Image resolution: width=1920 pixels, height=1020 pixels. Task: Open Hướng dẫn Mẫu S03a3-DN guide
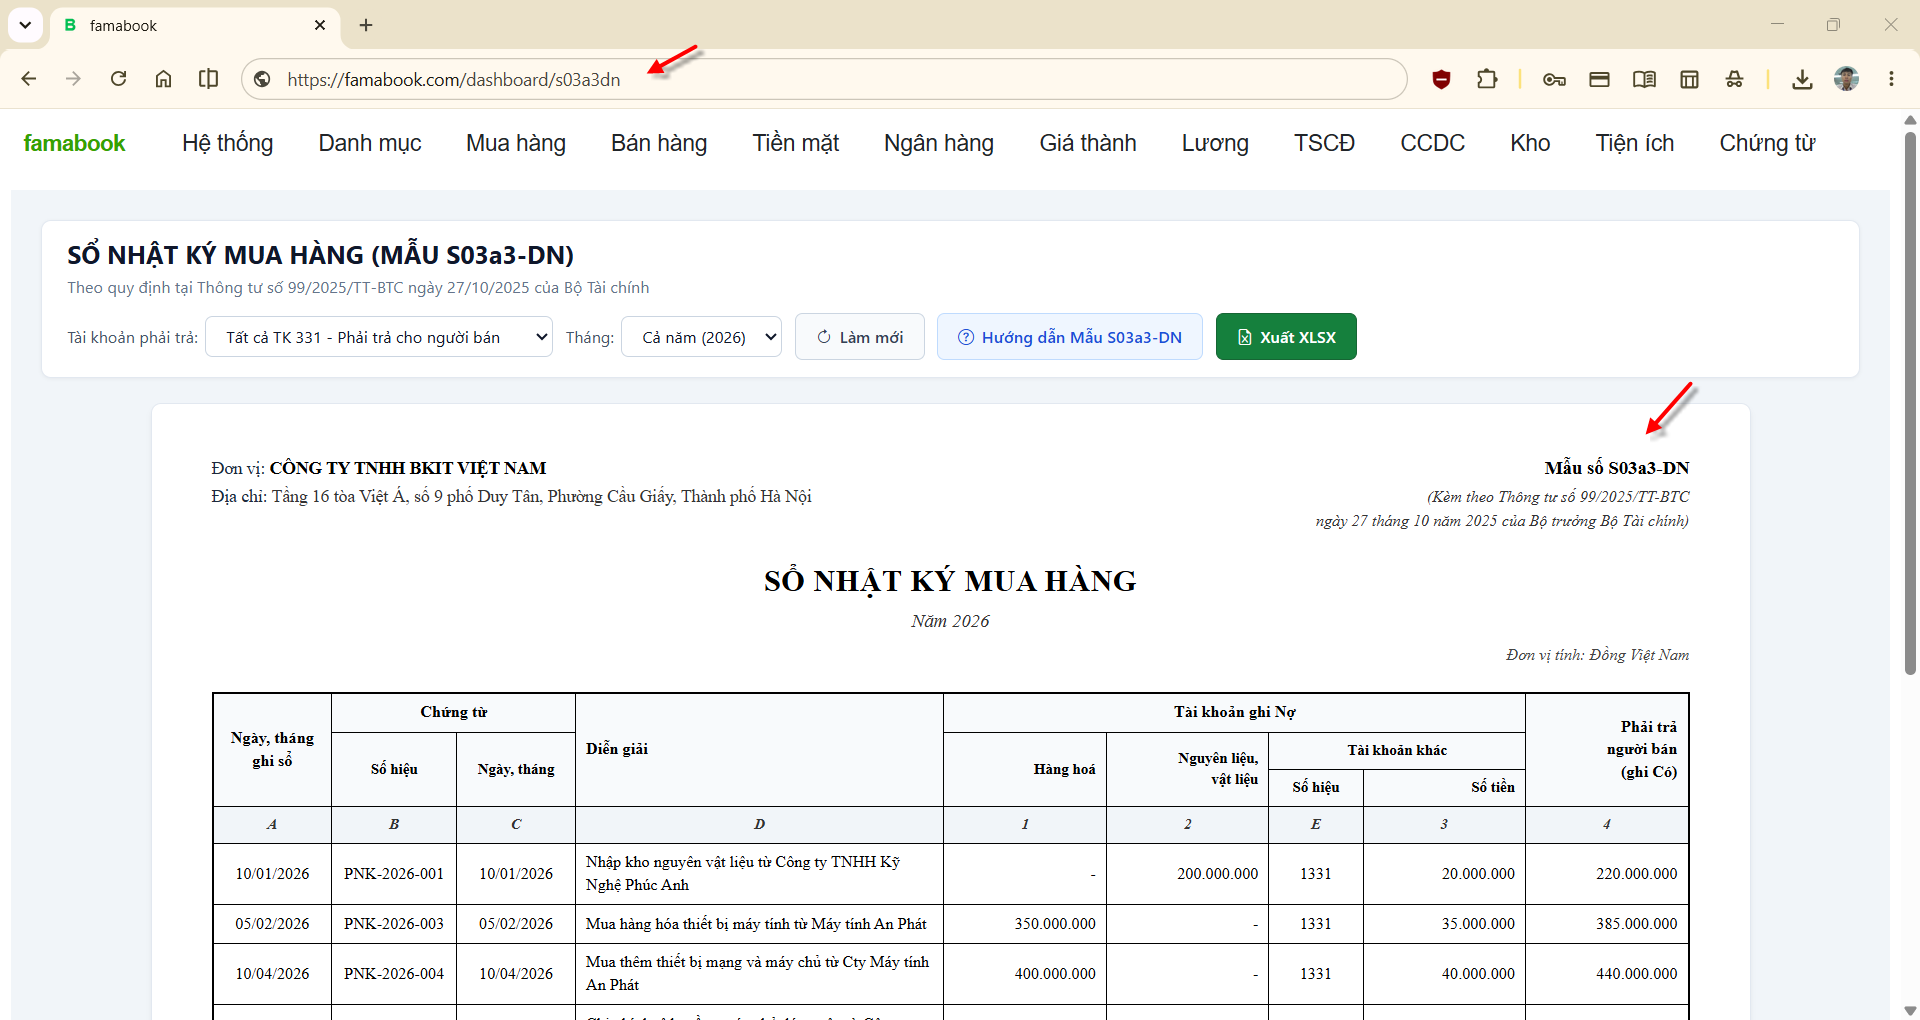(1070, 337)
